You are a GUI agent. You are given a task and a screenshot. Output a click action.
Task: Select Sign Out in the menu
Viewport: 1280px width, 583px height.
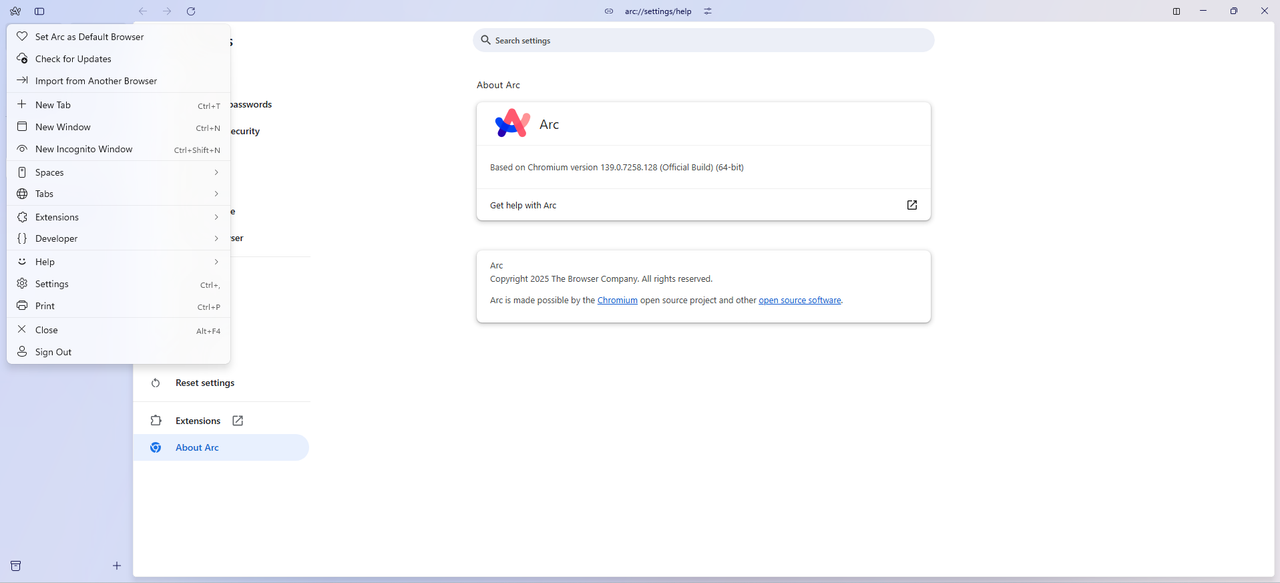tap(119, 352)
